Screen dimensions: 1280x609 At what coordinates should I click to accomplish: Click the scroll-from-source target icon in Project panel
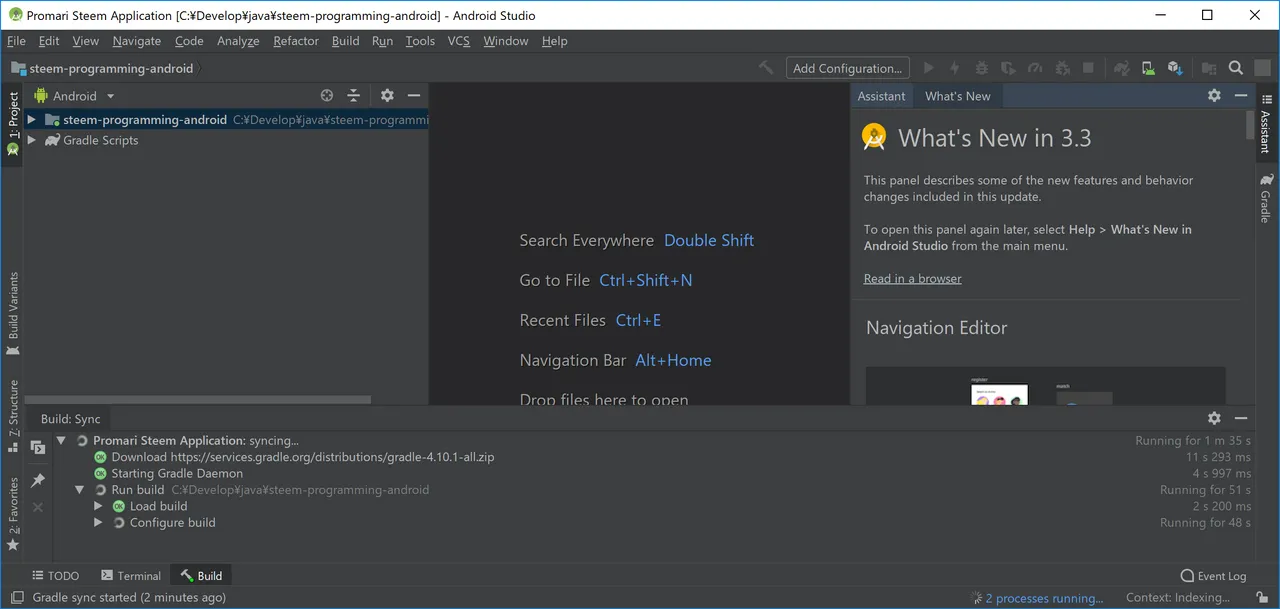tap(327, 96)
